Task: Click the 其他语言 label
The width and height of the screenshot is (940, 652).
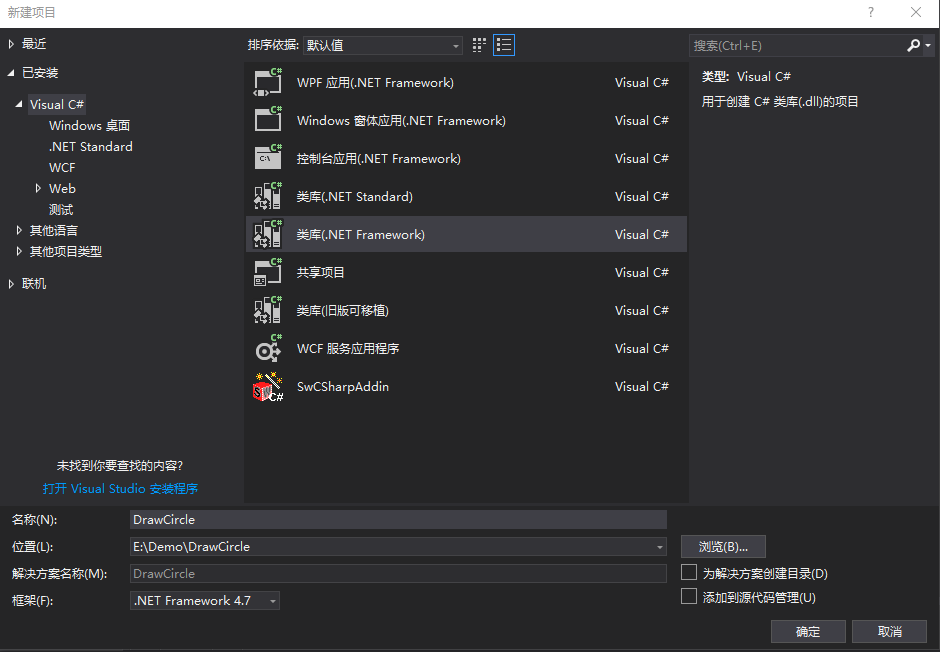Action: click(x=54, y=230)
